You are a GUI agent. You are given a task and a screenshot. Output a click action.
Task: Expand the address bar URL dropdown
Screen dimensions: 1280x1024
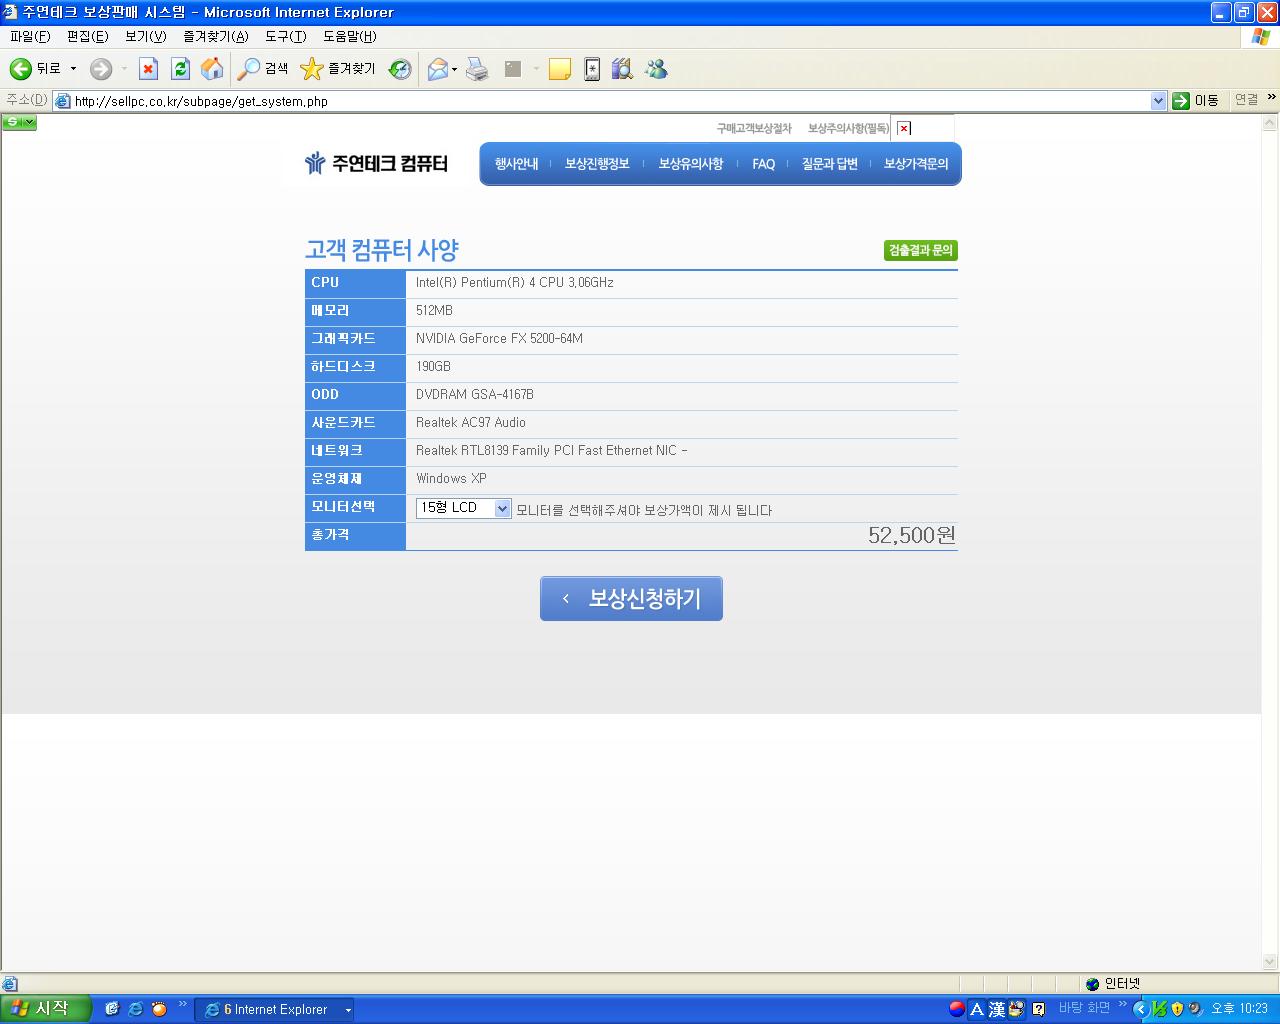point(1159,100)
